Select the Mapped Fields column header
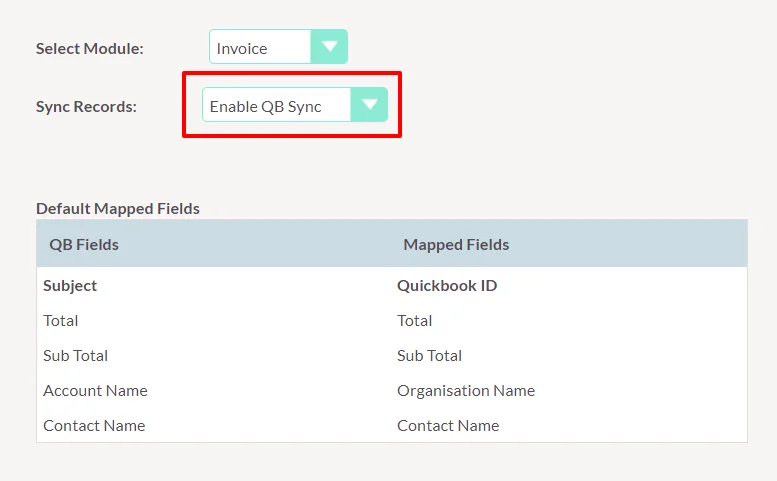This screenshot has width=777, height=481. tap(456, 244)
